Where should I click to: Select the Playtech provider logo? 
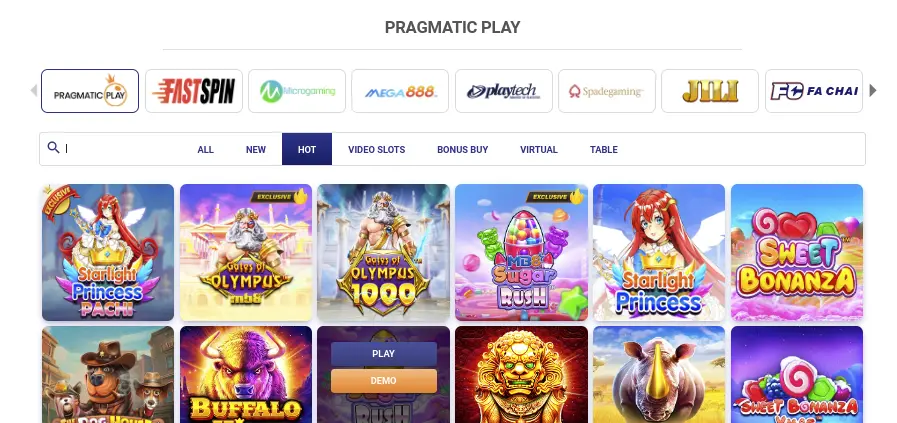pos(504,91)
